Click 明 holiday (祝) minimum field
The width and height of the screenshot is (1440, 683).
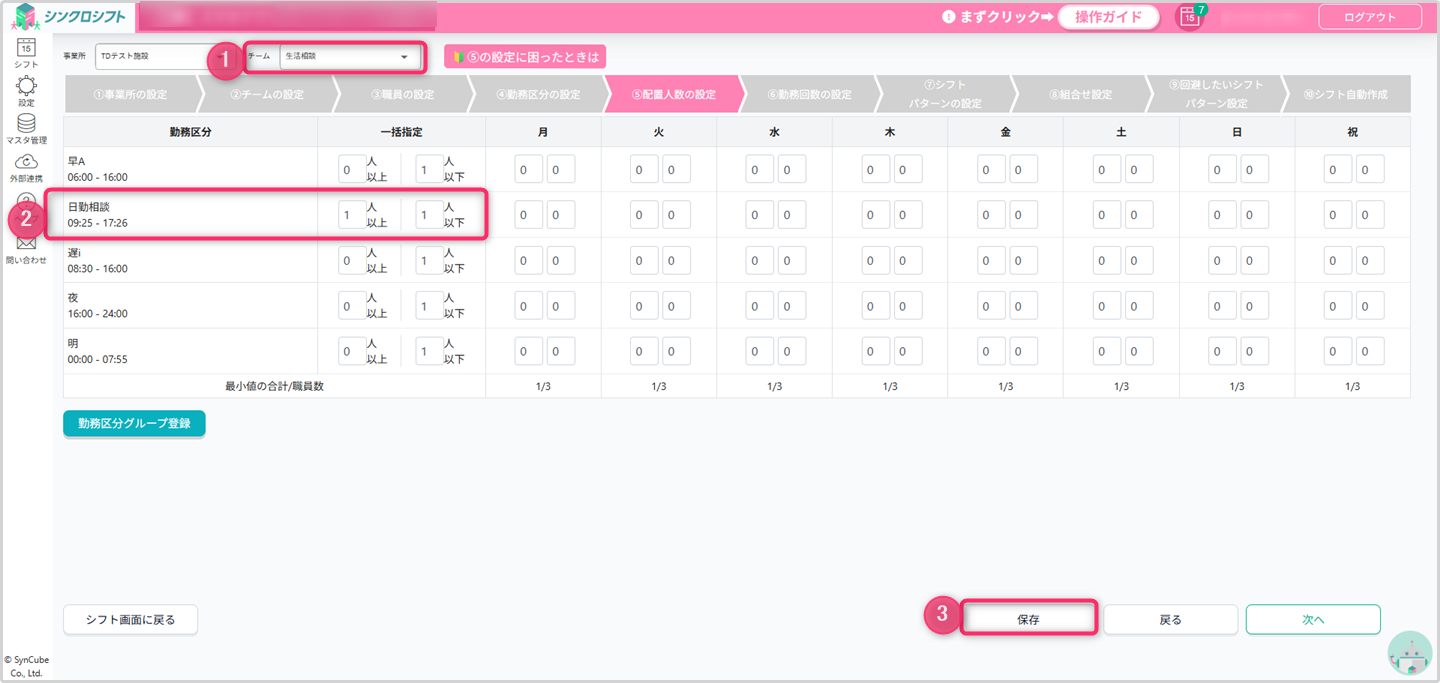pos(1338,352)
